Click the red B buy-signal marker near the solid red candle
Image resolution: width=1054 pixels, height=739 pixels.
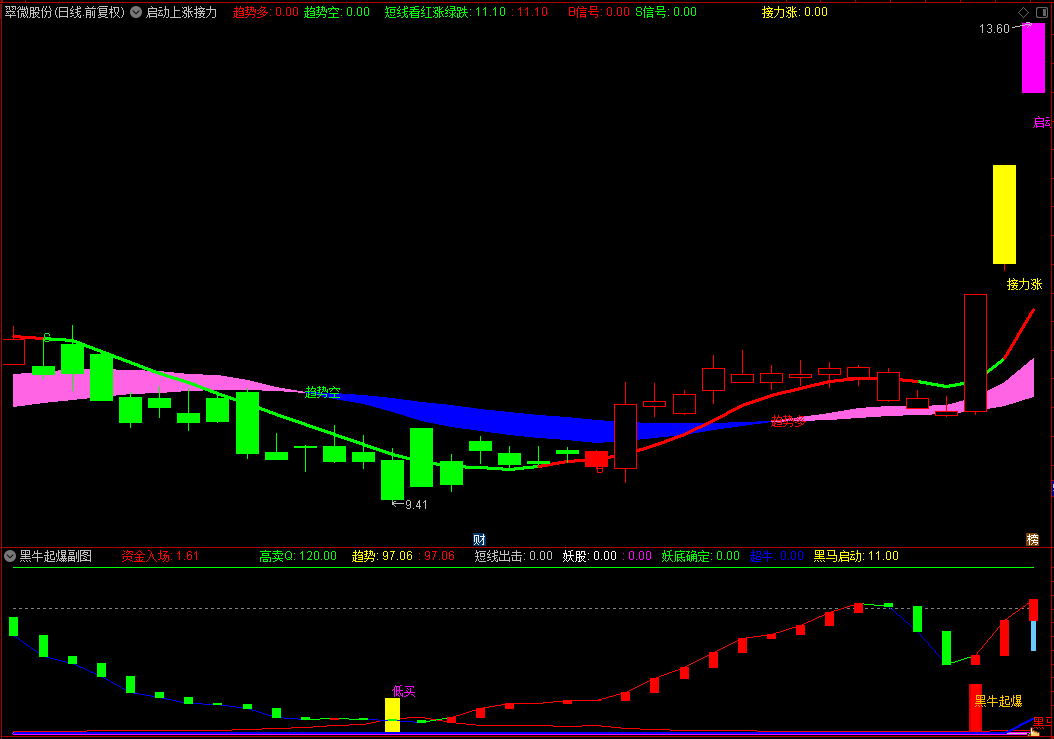600,469
